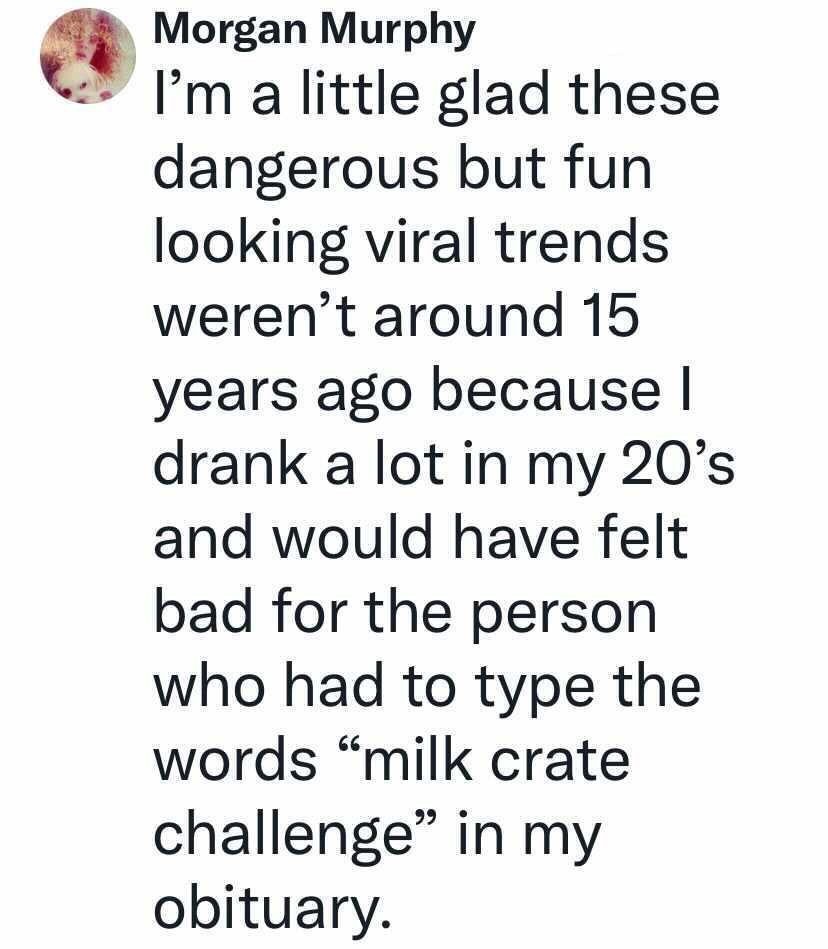Click the word "challenge" in the tweet
The width and height of the screenshot is (828, 949).
coord(283,836)
